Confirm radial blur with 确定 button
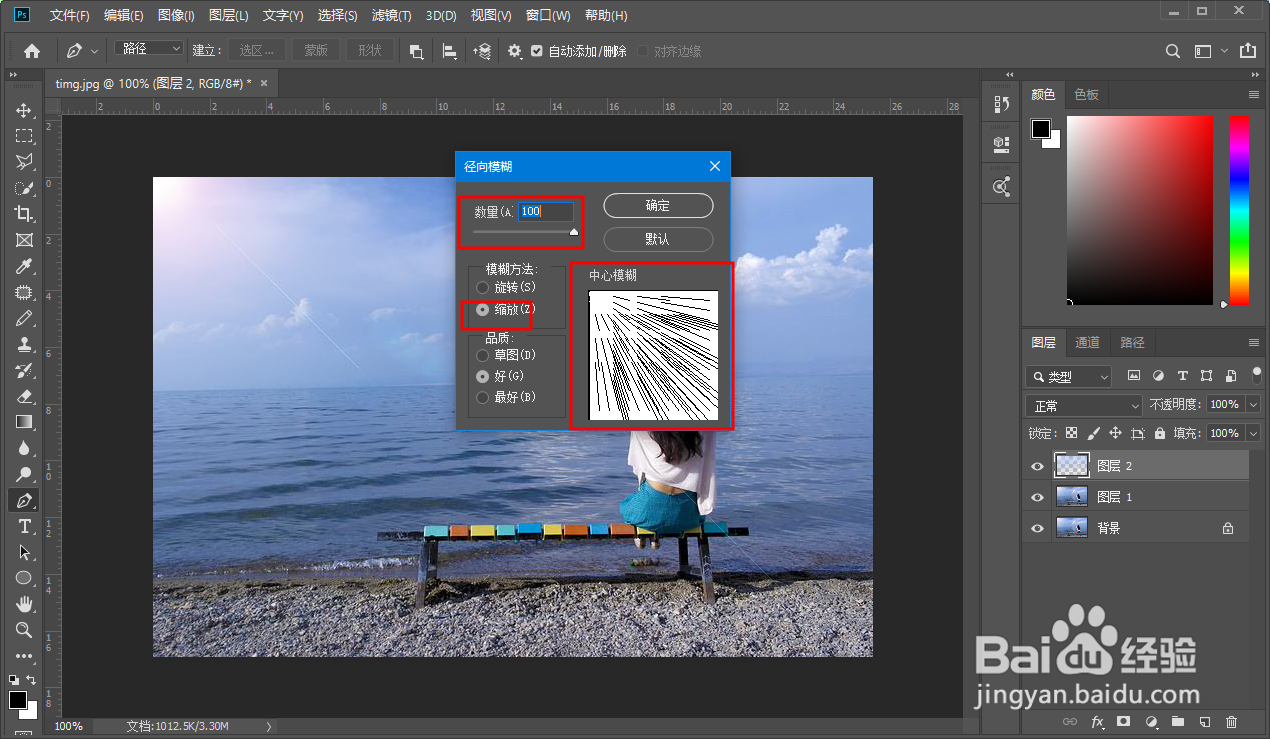 658,205
